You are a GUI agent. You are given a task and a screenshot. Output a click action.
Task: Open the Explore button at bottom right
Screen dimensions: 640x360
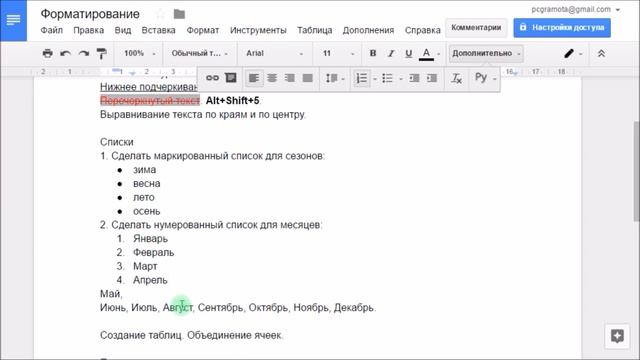pyautogui.click(x=617, y=336)
